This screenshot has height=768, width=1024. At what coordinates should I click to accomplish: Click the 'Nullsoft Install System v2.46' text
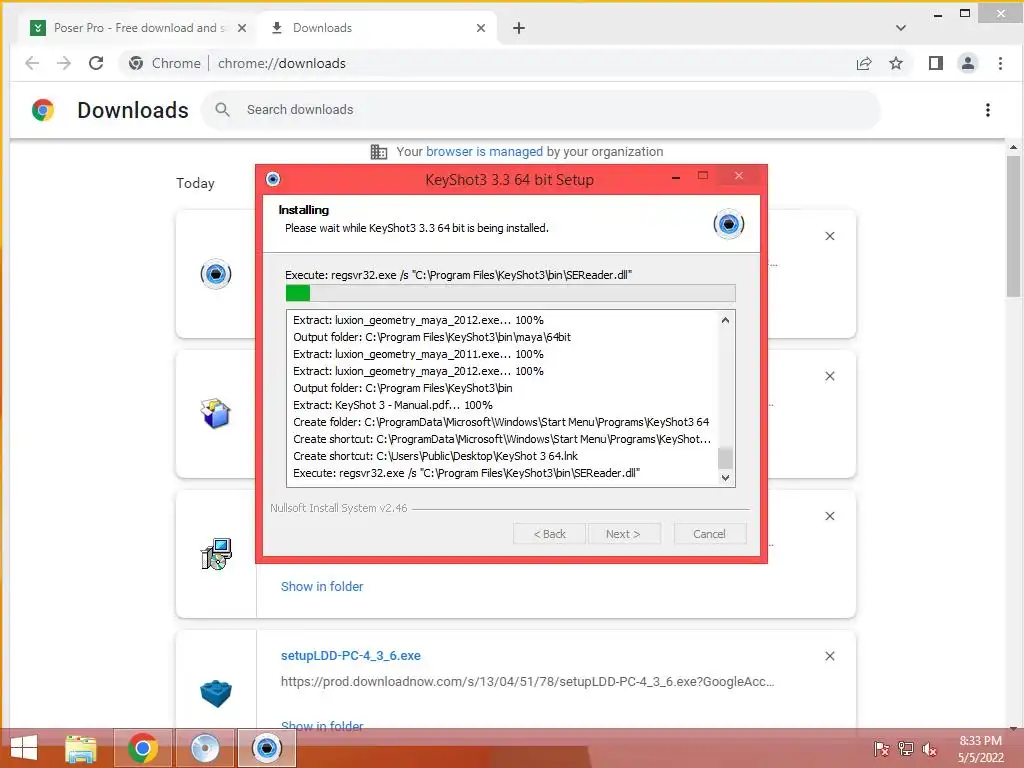[x=339, y=508]
